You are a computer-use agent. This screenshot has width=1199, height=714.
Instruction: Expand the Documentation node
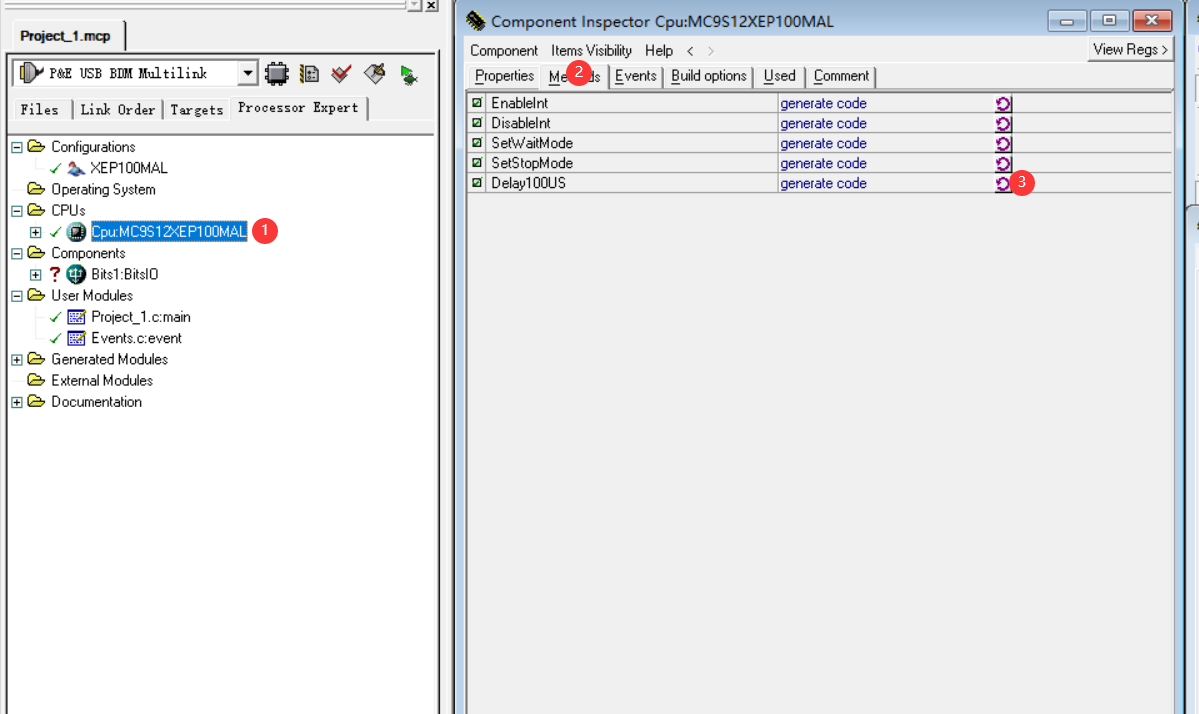pos(17,402)
